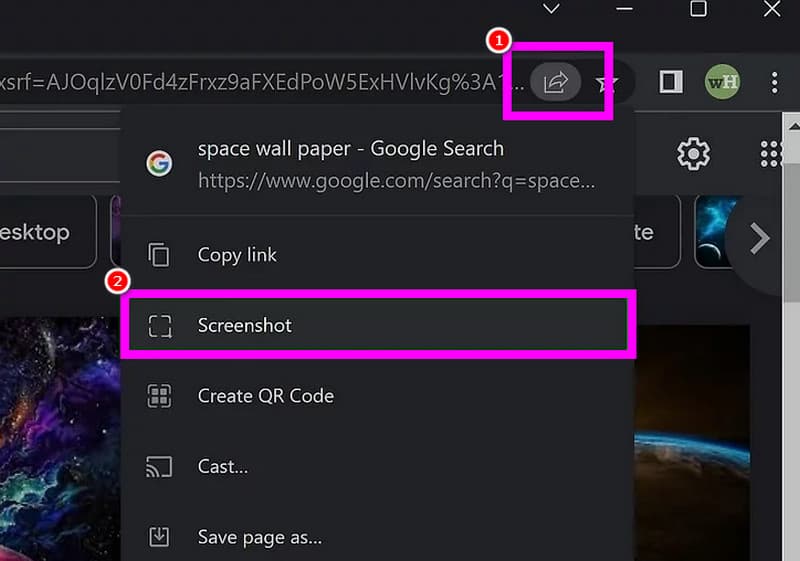This screenshot has width=800, height=561.
Task: Open Chrome side panel icon
Action: [671, 82]
